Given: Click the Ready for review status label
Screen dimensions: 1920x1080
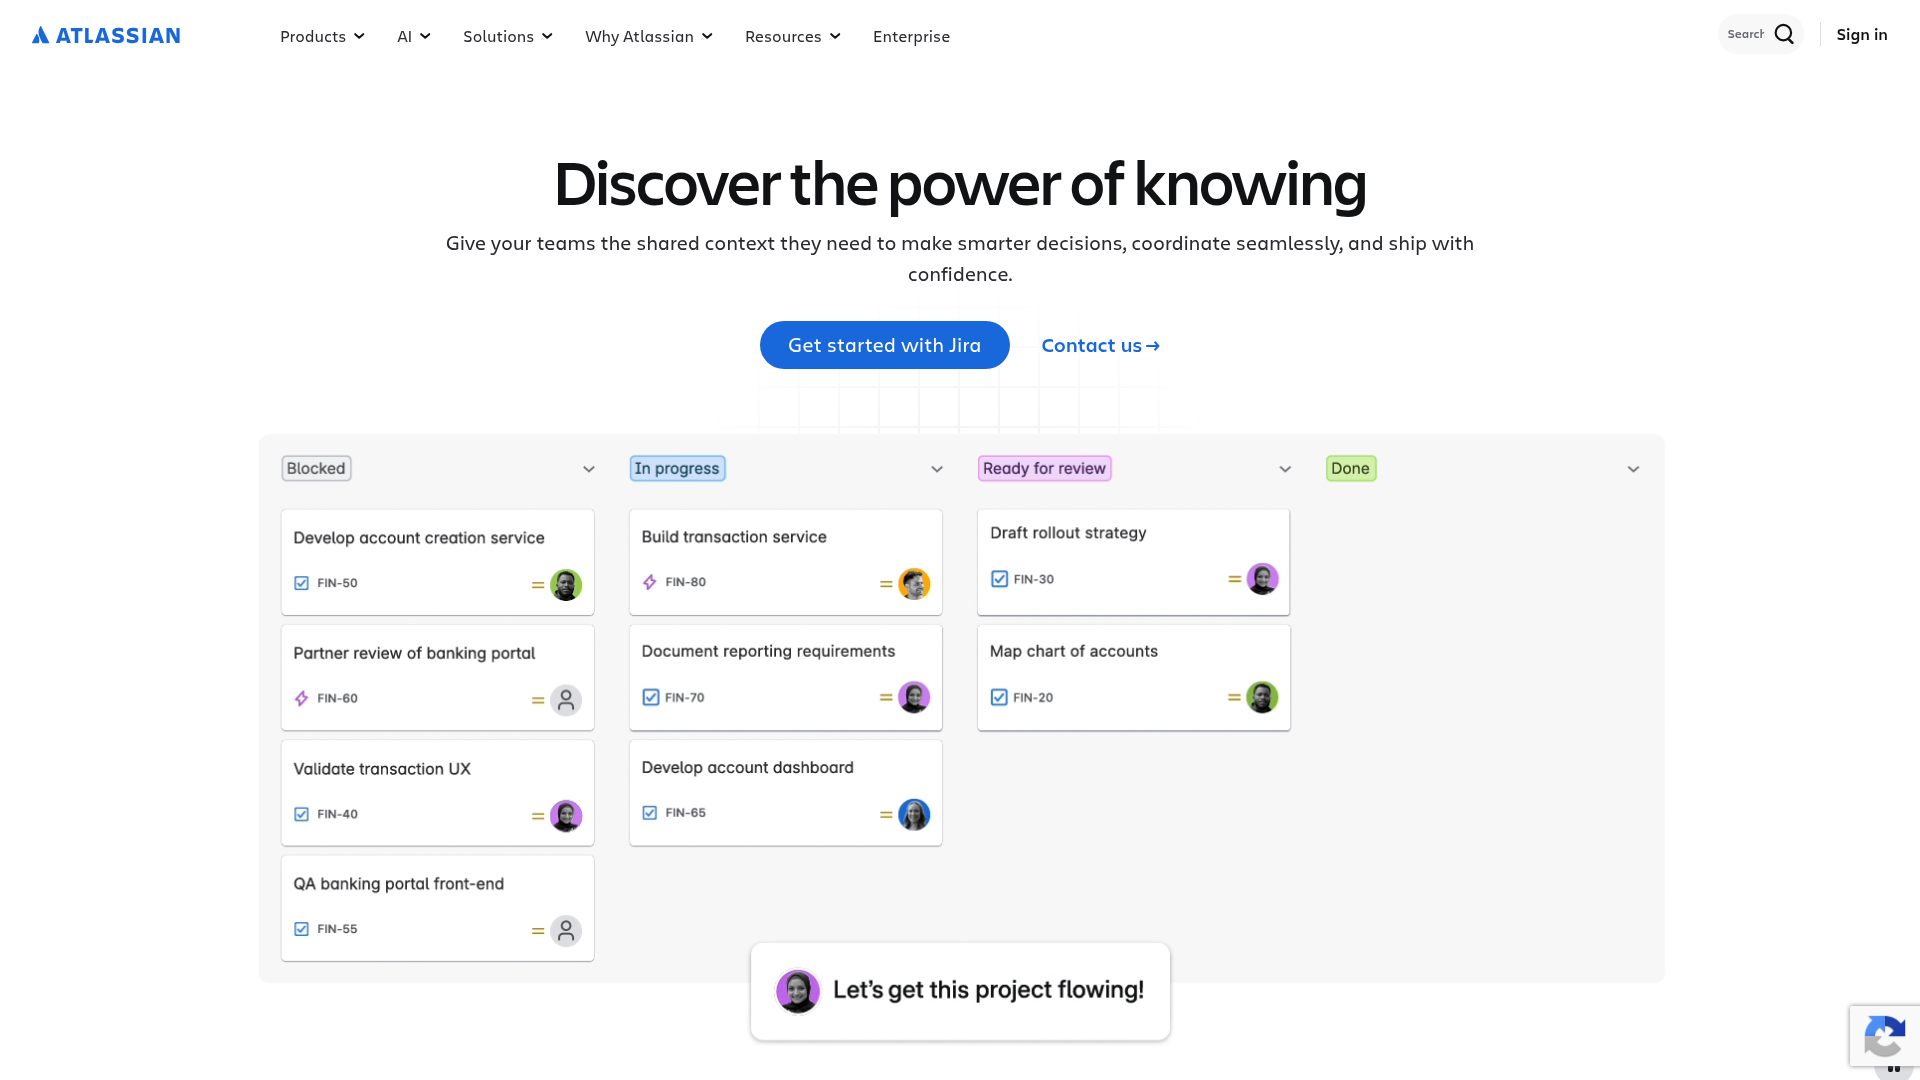Looking at the screenshot, I should (x=1044, y=468).
